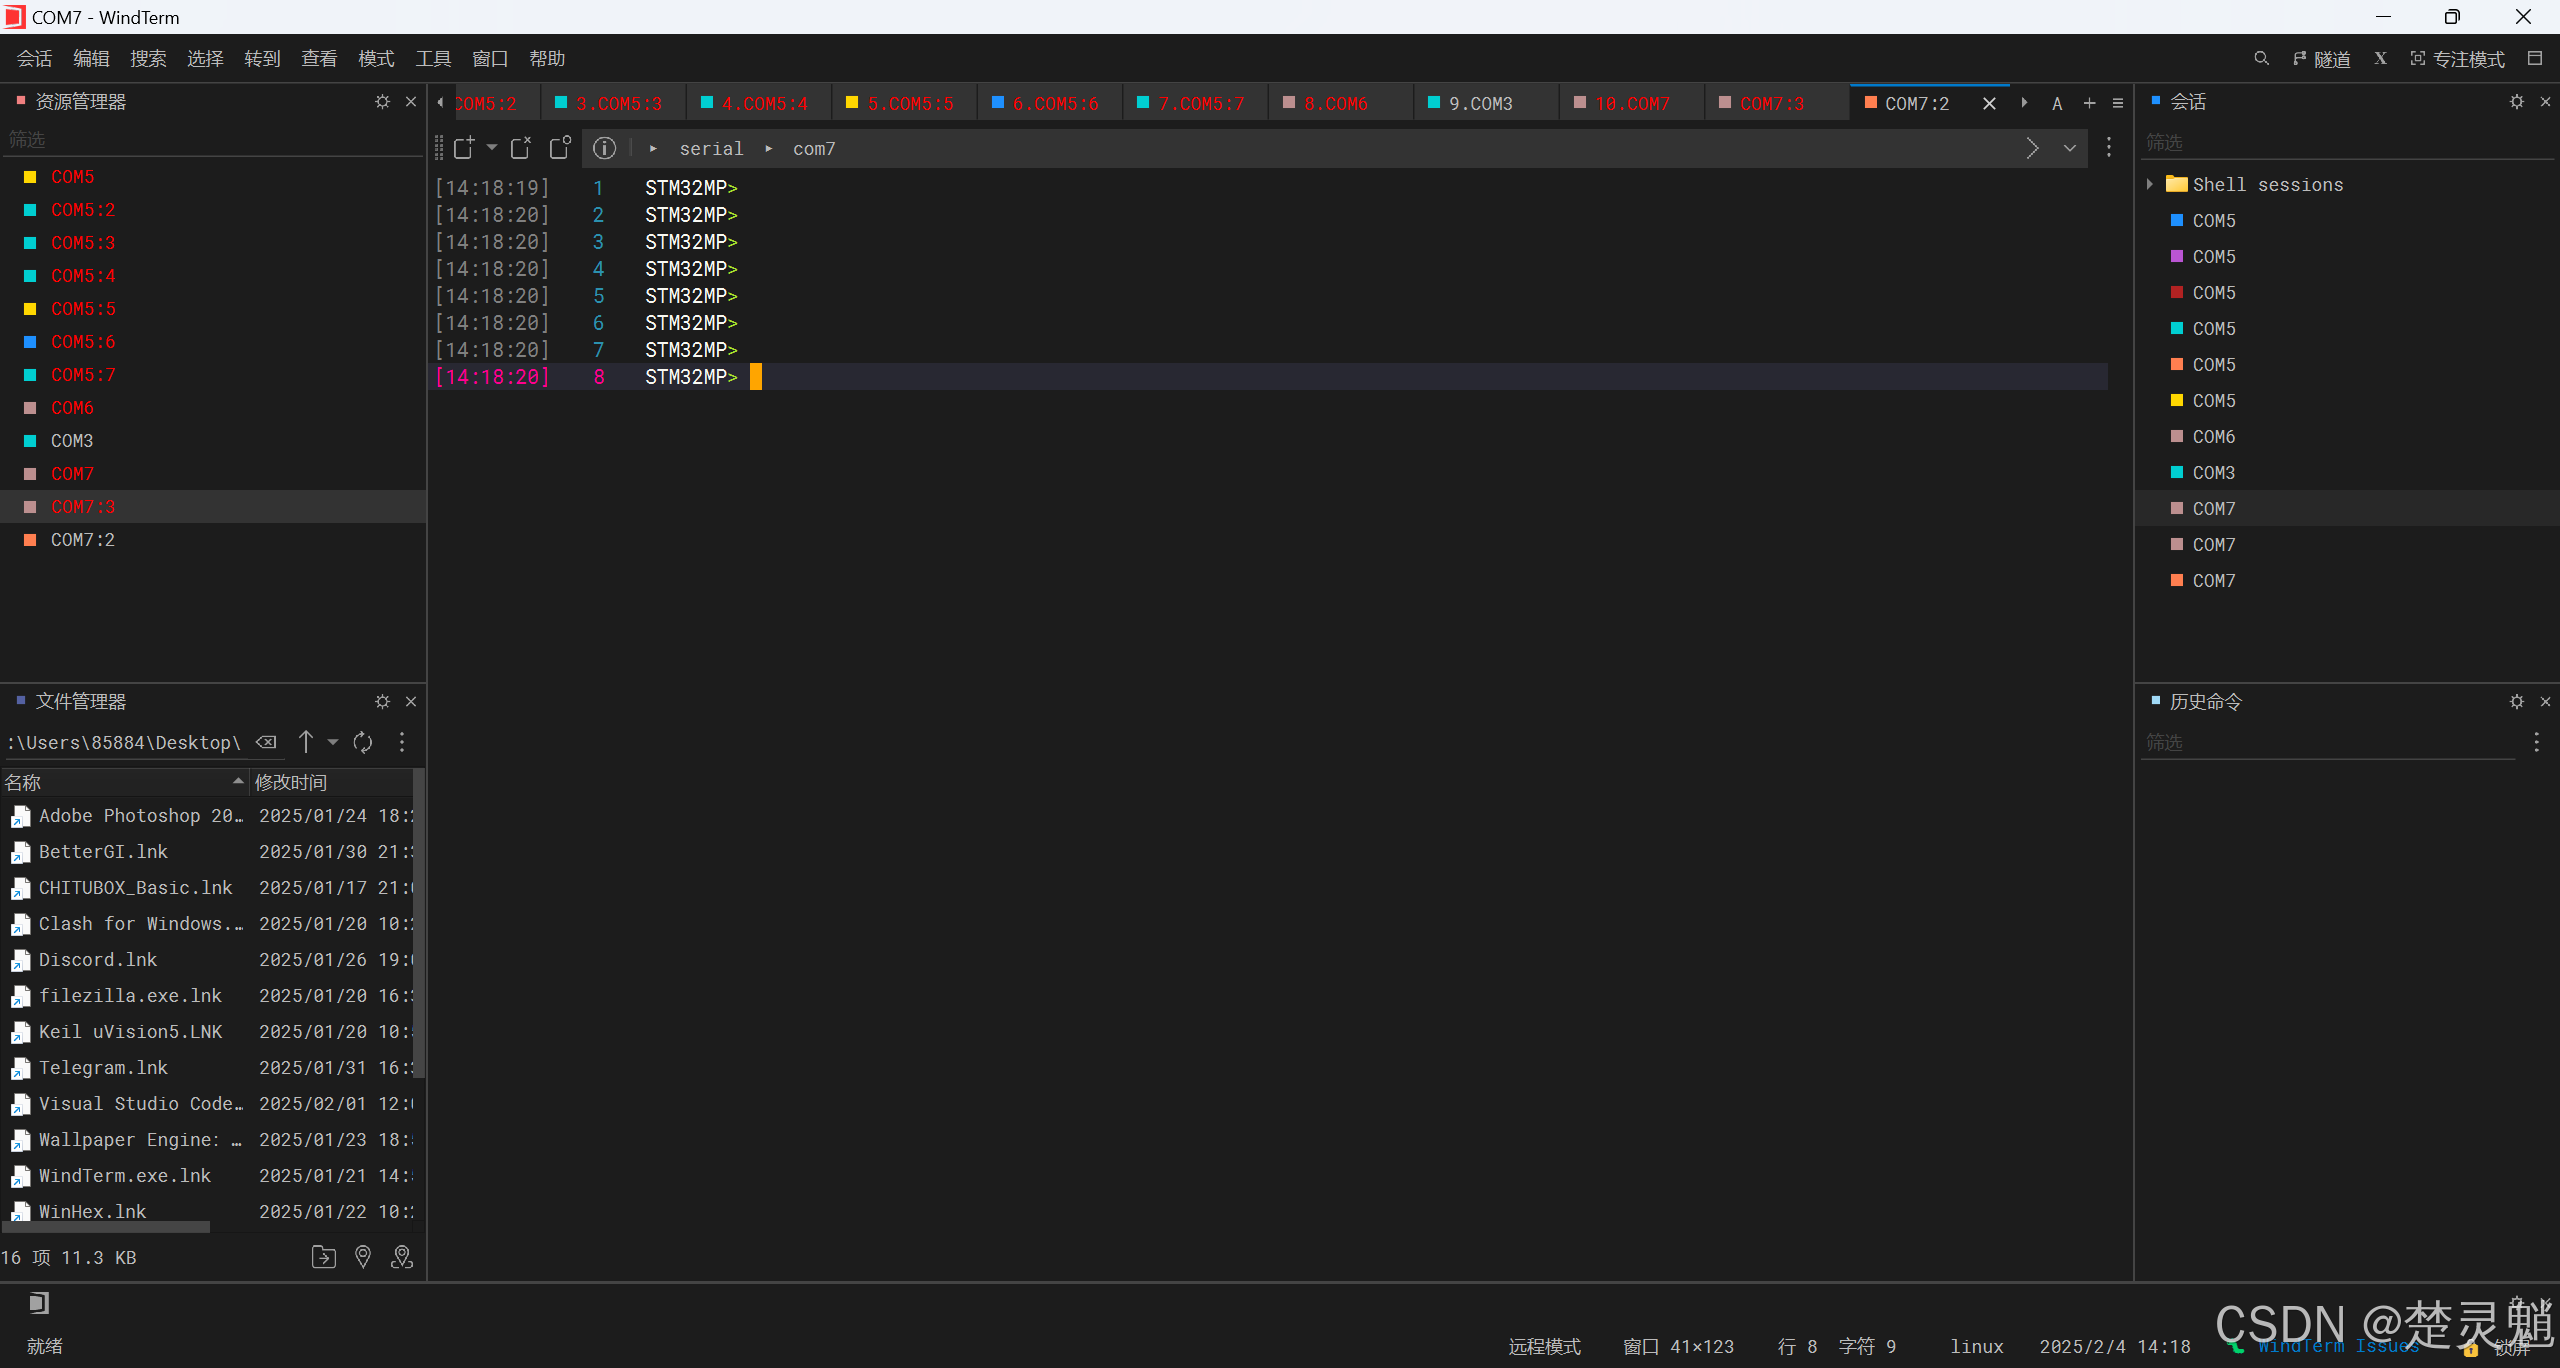Open settings gear of 资源管理器 panel
2560x1368 pixels.
[382, 102]
